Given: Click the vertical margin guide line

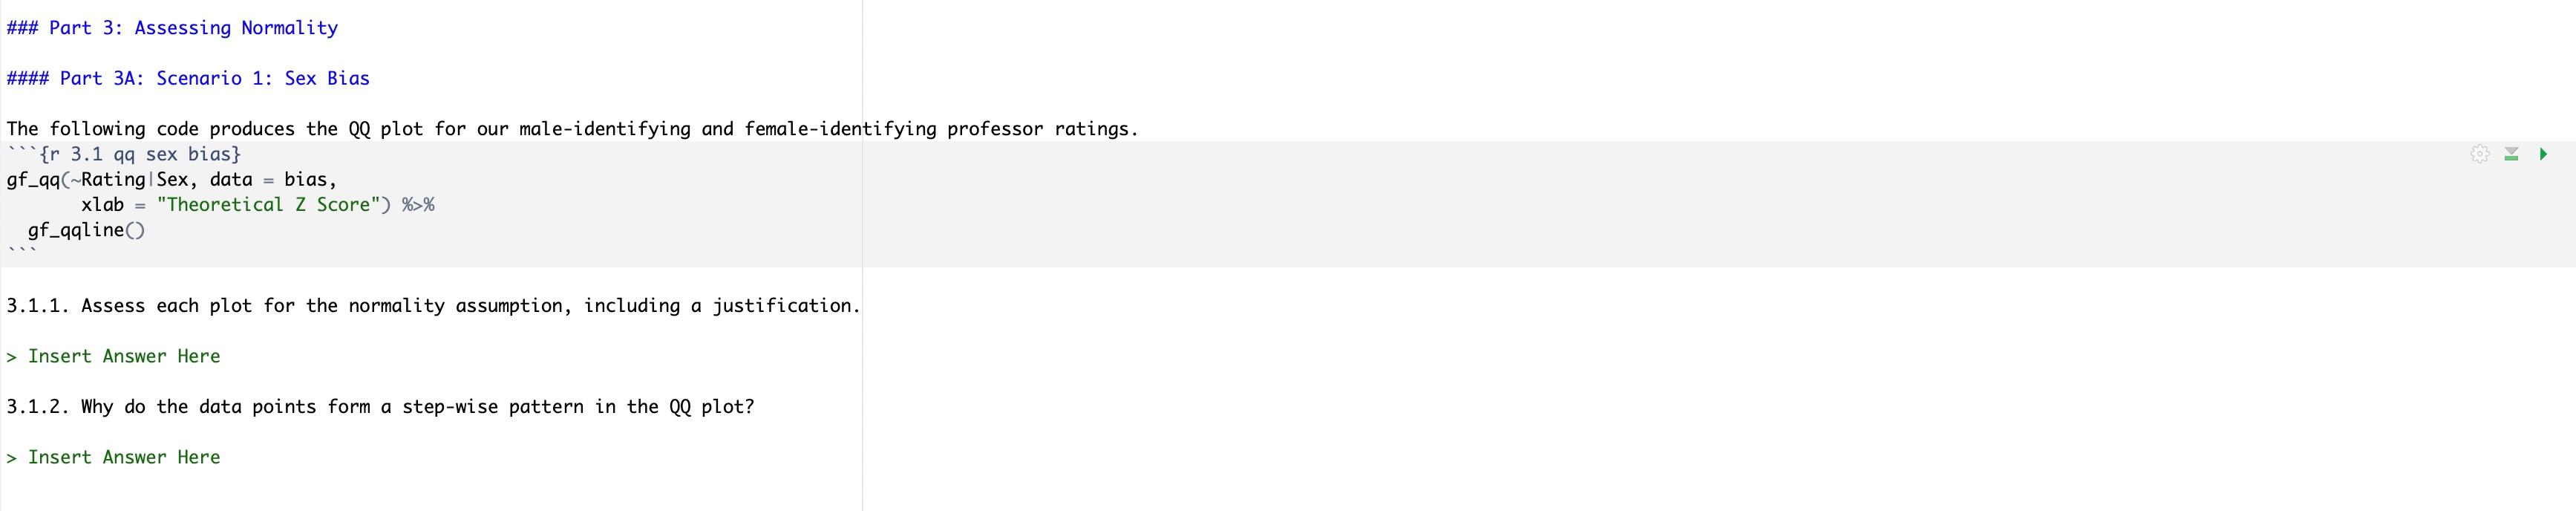Looking at the screenshot, I should point(861,400).
